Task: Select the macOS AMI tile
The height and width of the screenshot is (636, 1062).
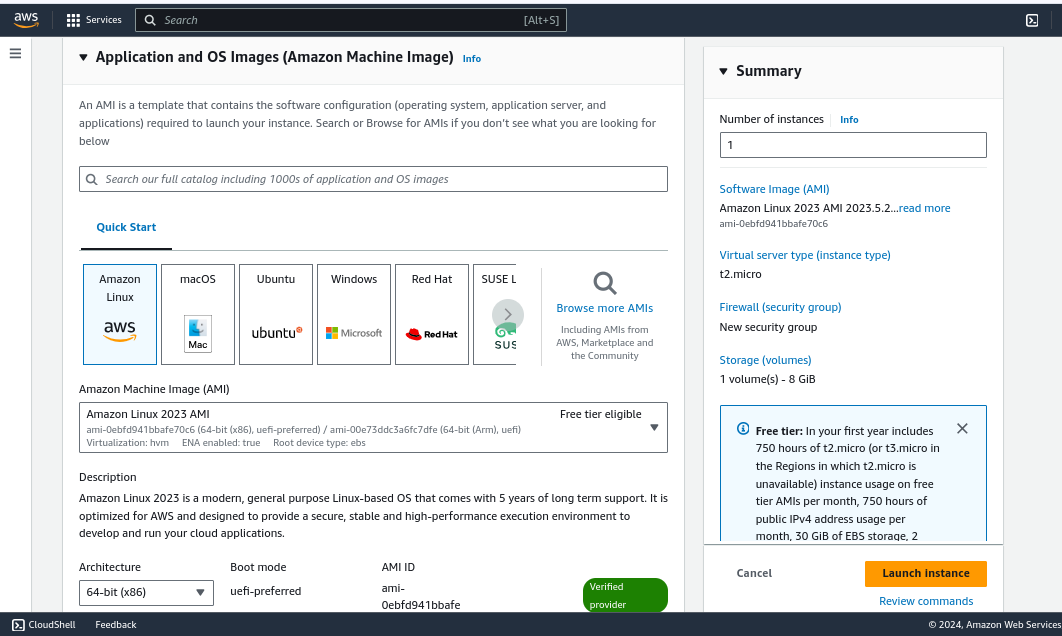Action: pos(198,314)
